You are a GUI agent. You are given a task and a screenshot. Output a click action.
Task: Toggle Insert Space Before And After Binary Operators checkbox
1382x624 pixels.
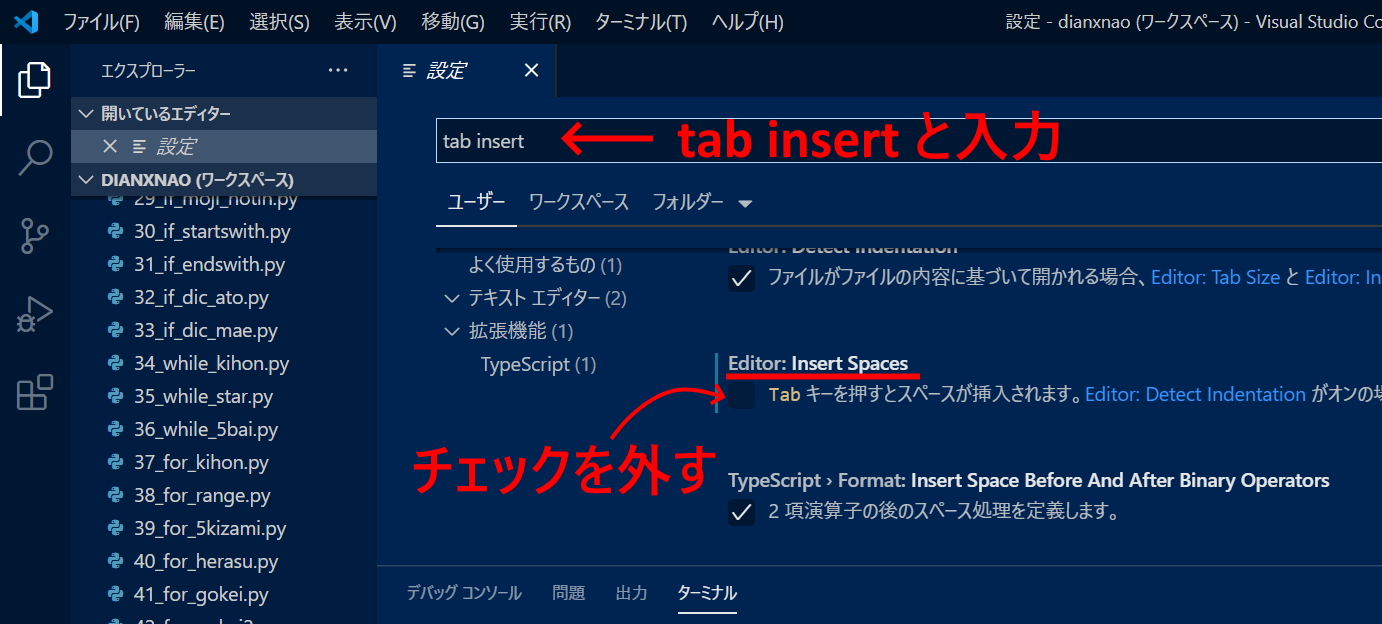(741, 512)
